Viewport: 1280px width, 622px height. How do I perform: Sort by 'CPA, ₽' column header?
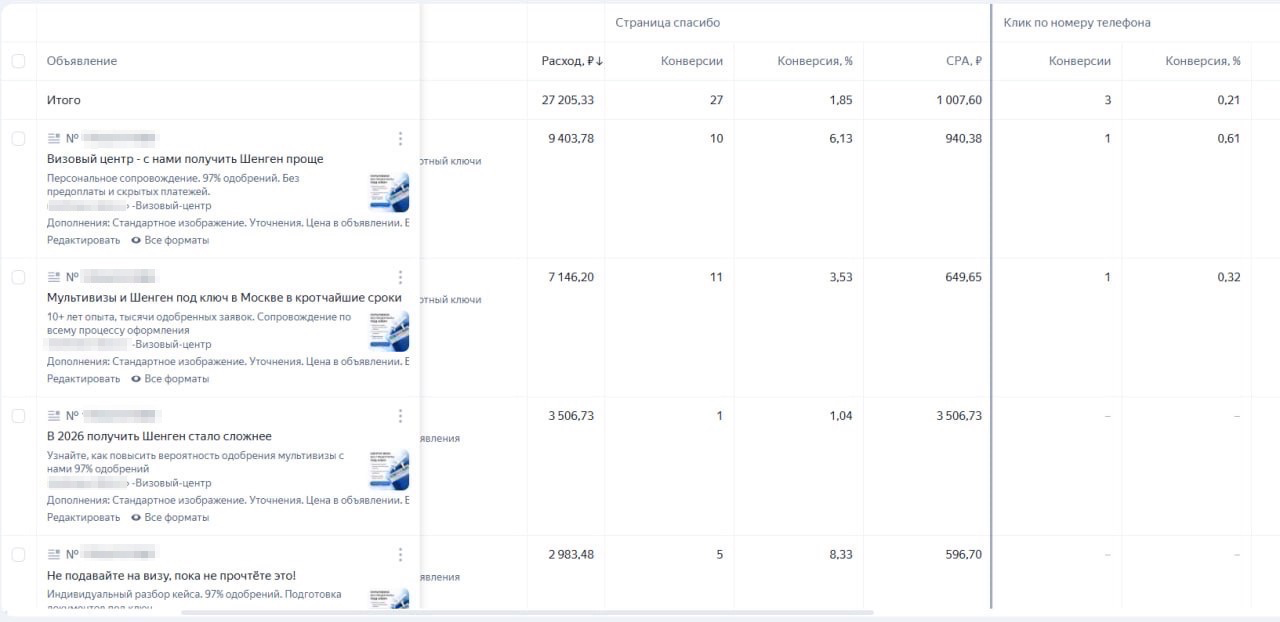(x=963, y=61)
